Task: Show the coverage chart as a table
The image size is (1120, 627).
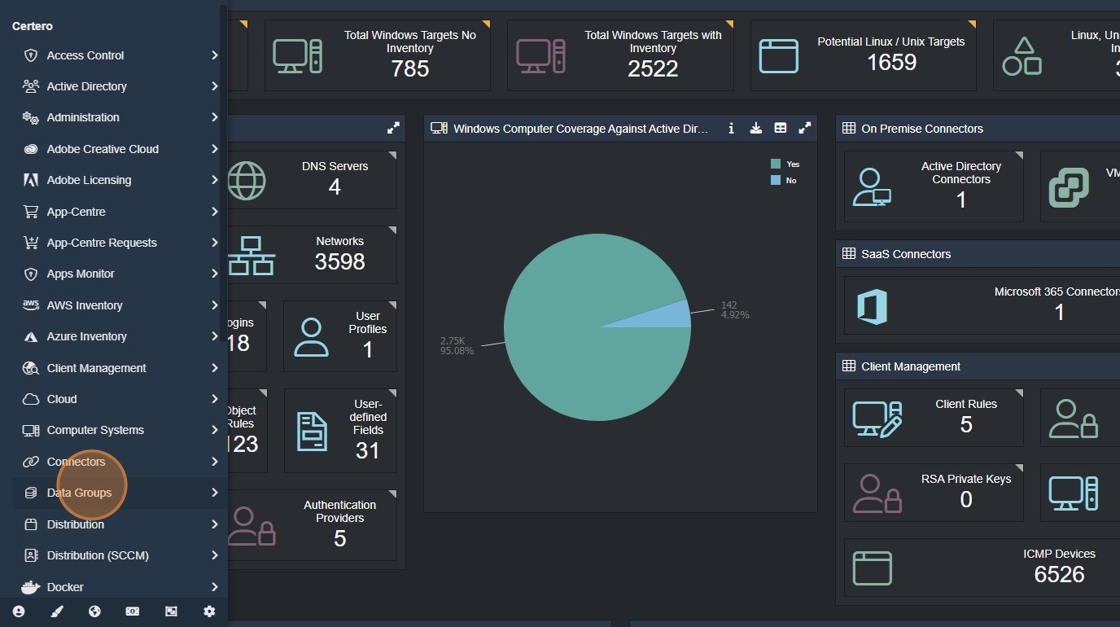Action: [780, 129]
